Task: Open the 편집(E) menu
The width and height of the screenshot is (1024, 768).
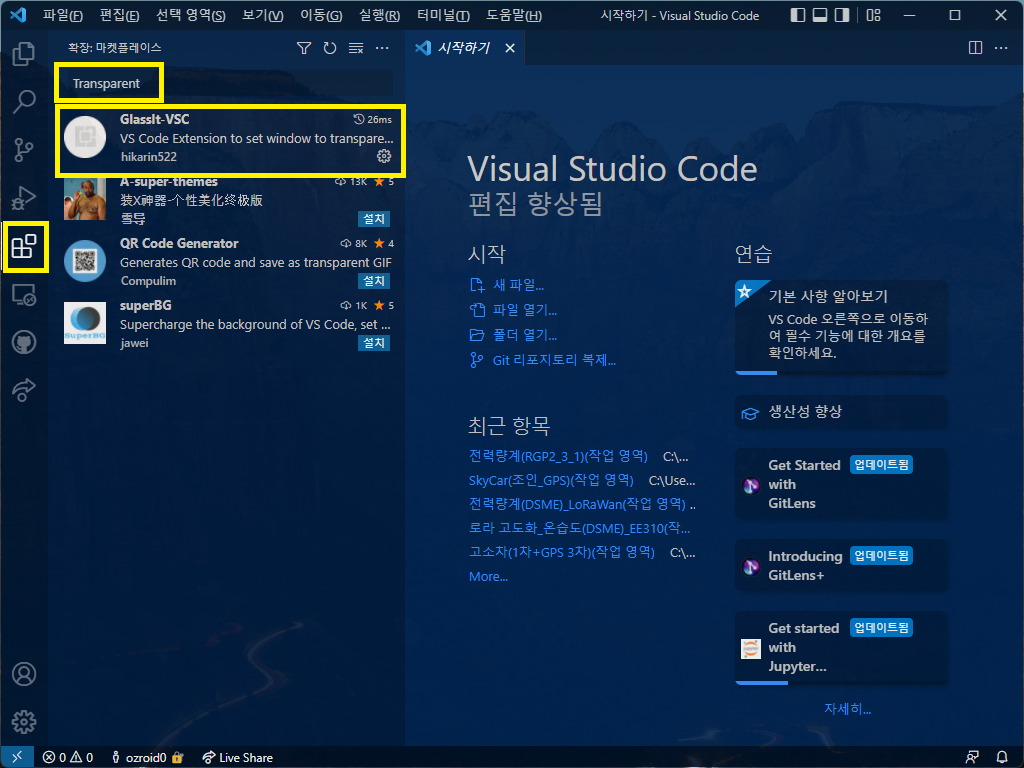Action: click(x=120, y=15)
